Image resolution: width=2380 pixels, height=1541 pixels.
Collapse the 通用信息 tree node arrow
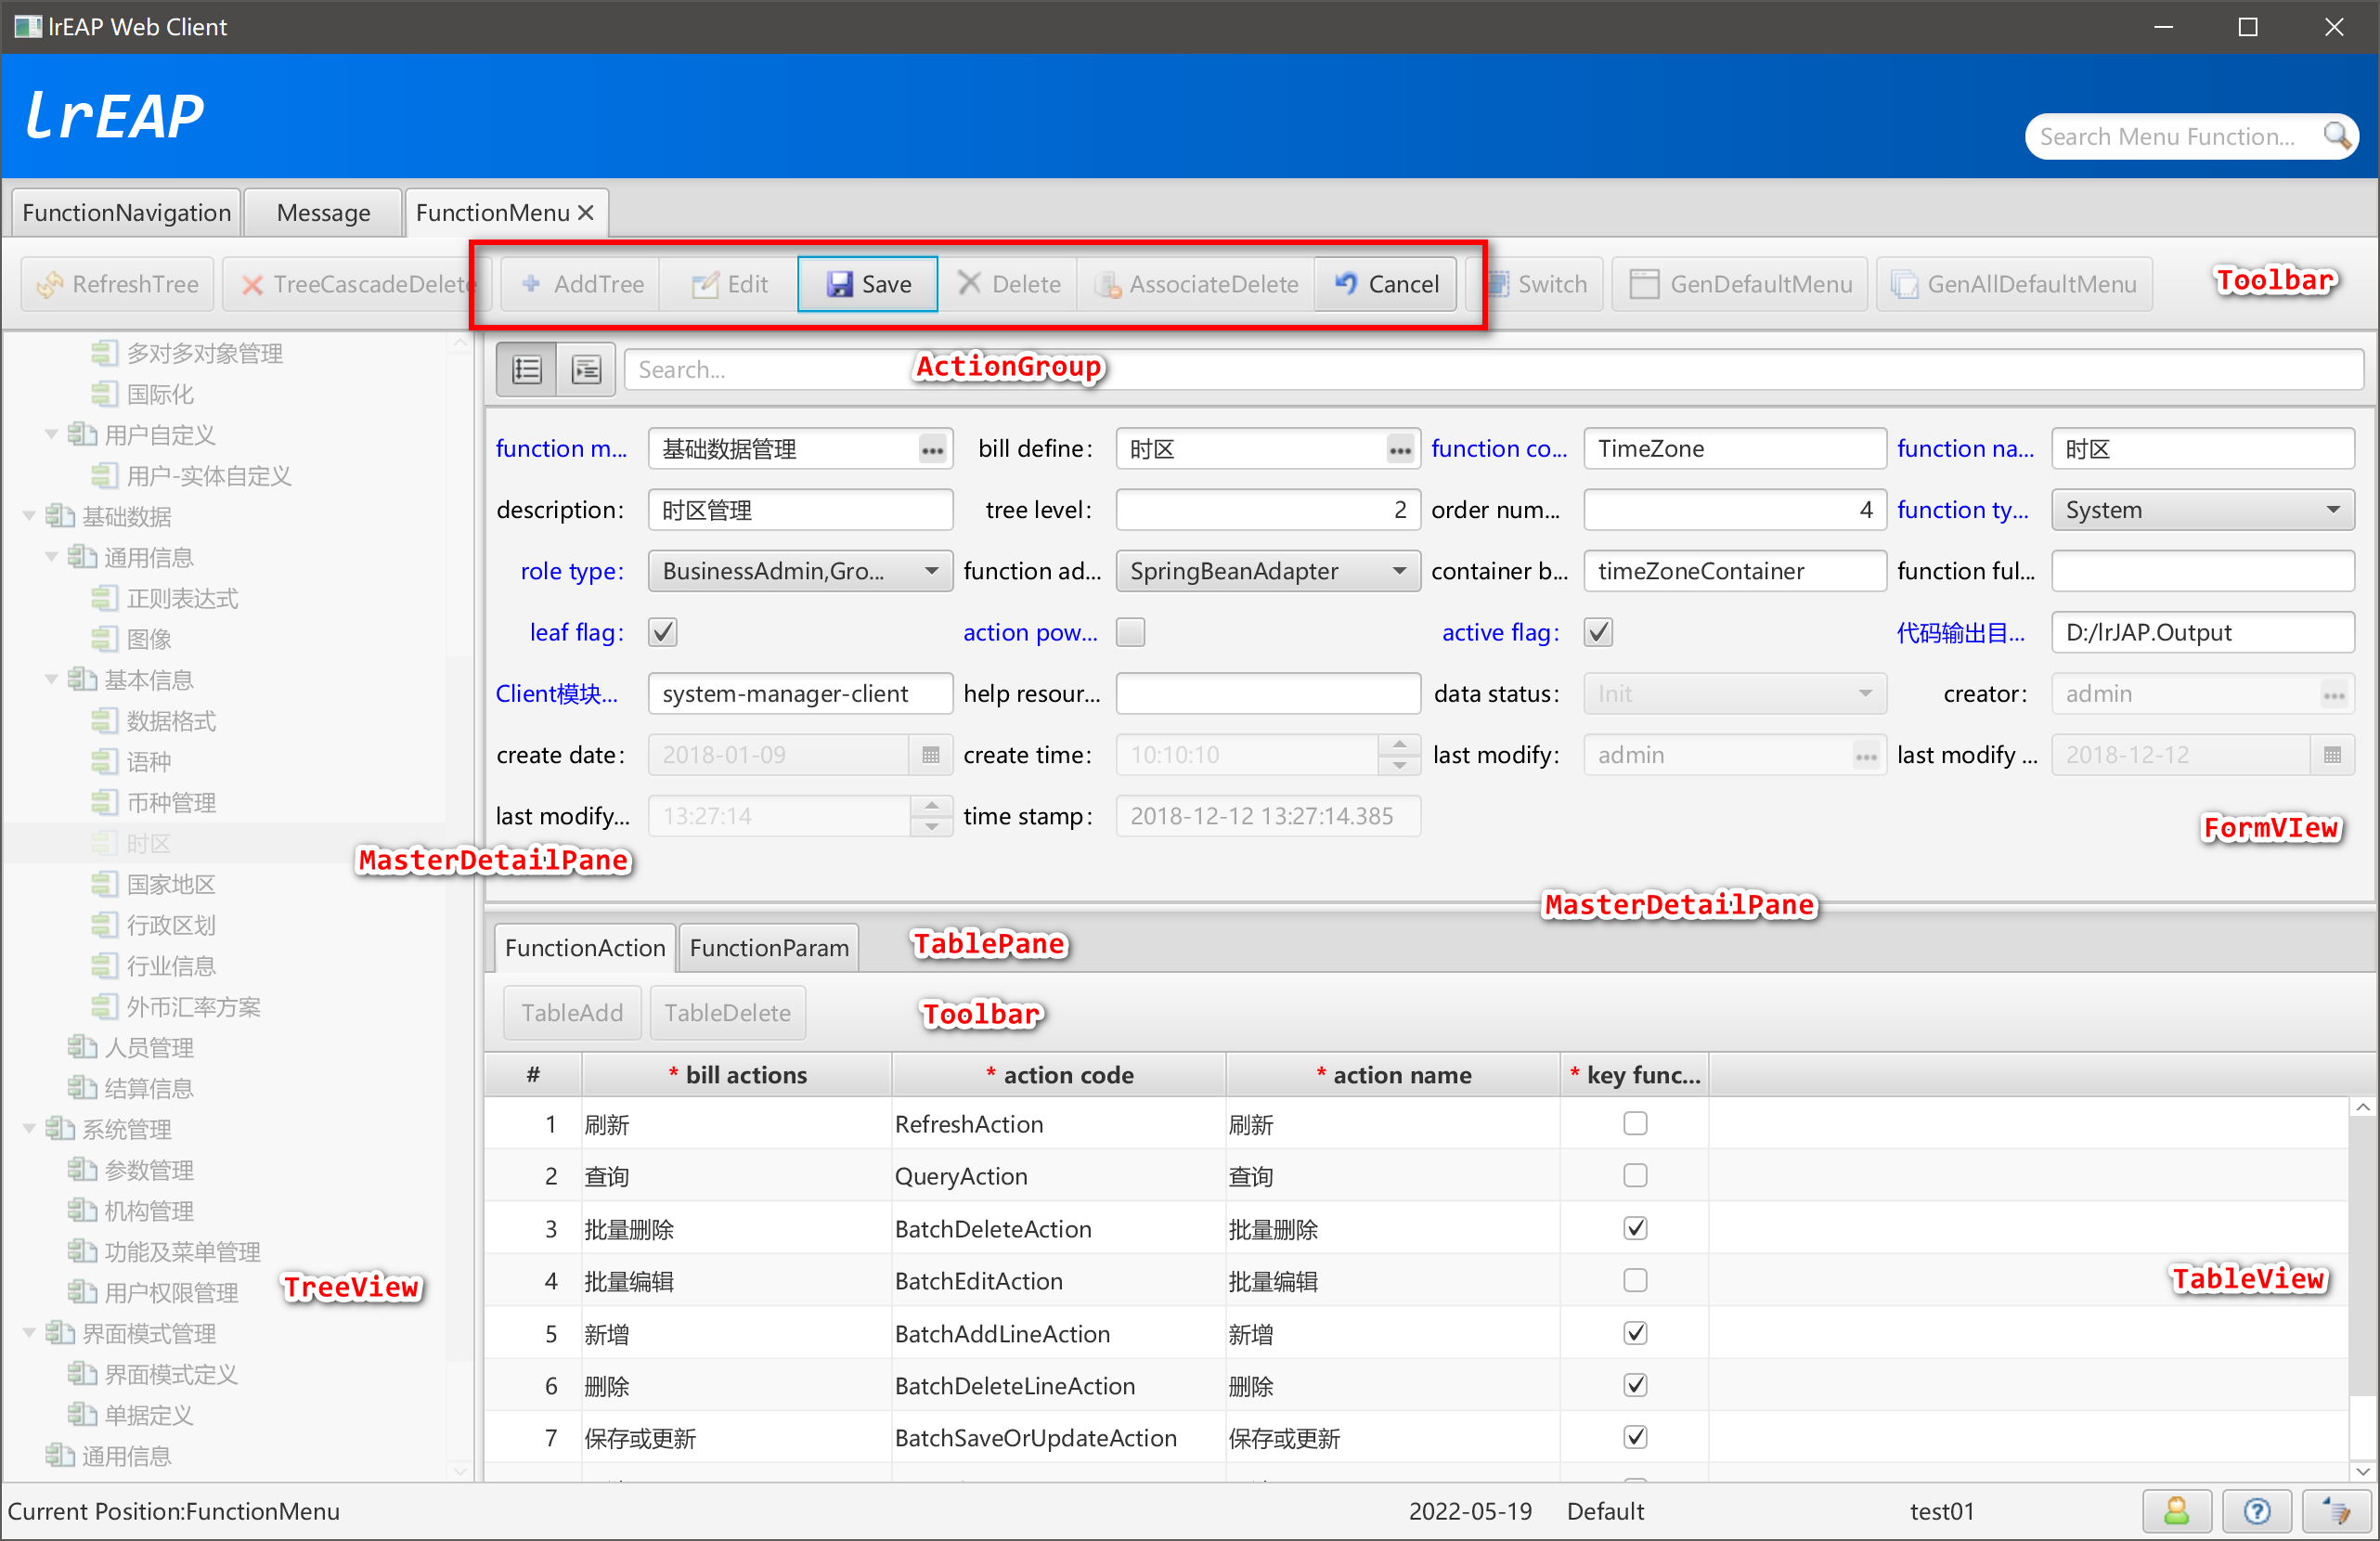pyautogui.click(x=51, y=557)
